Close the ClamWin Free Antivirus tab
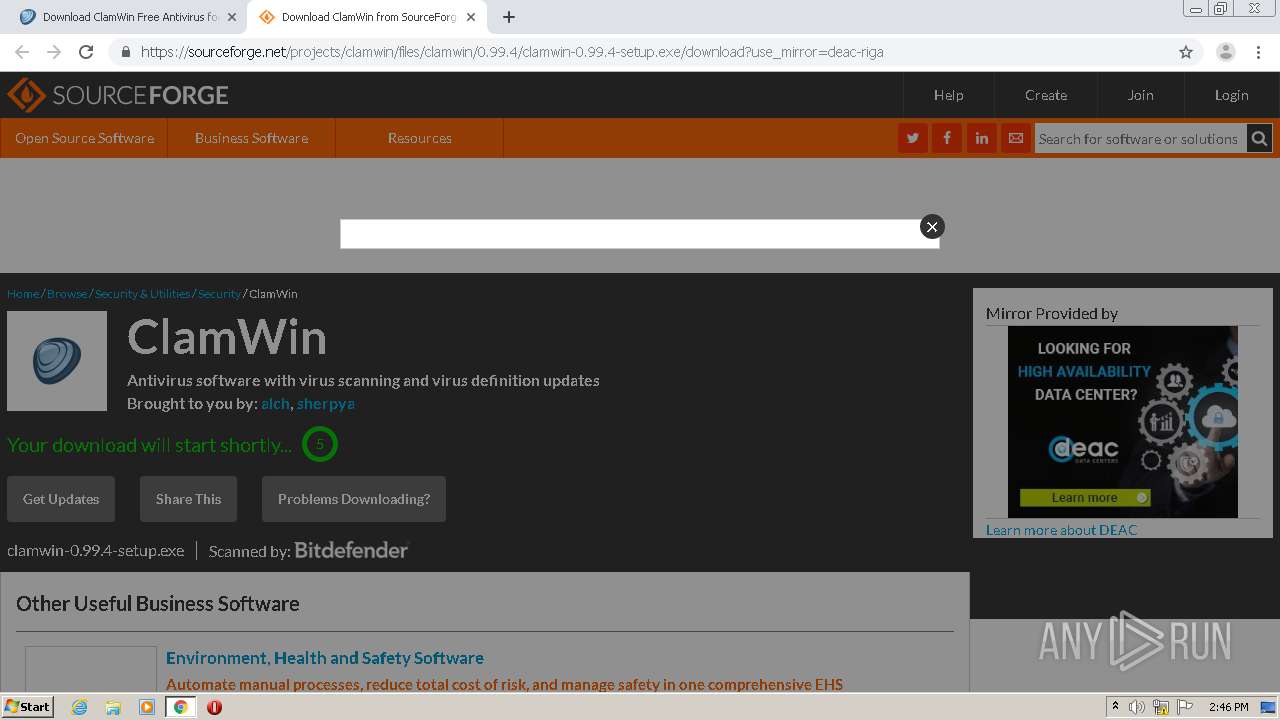The width and height of the screenshot is (1280, 720). pos(232,17)
